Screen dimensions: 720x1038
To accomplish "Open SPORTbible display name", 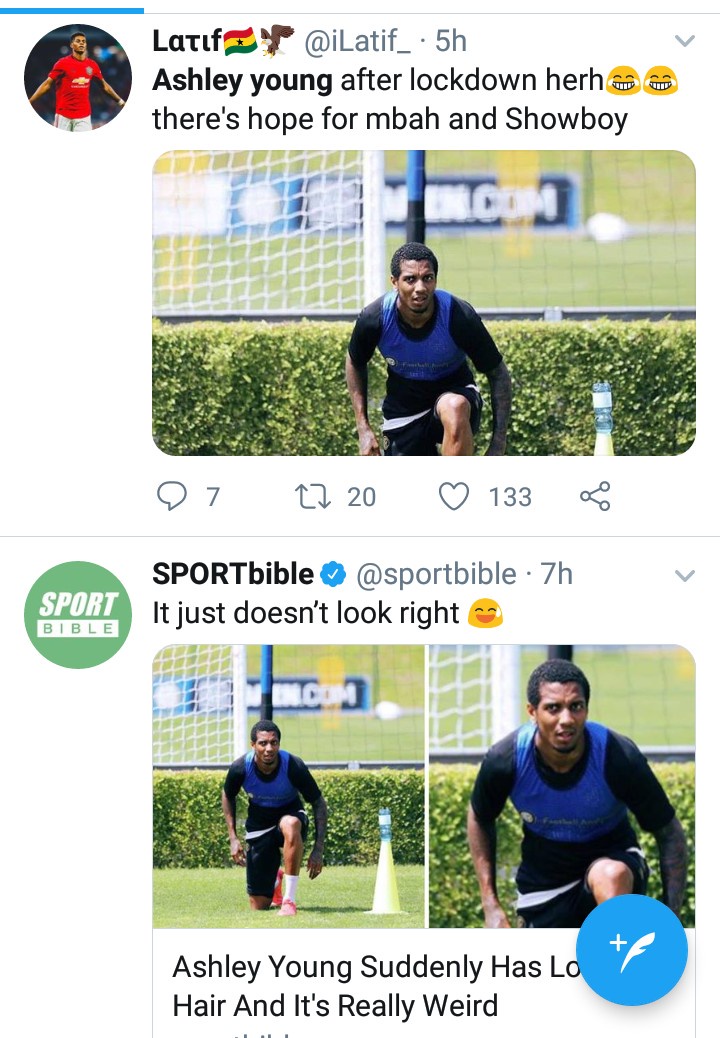I will [x=233, y=574].
